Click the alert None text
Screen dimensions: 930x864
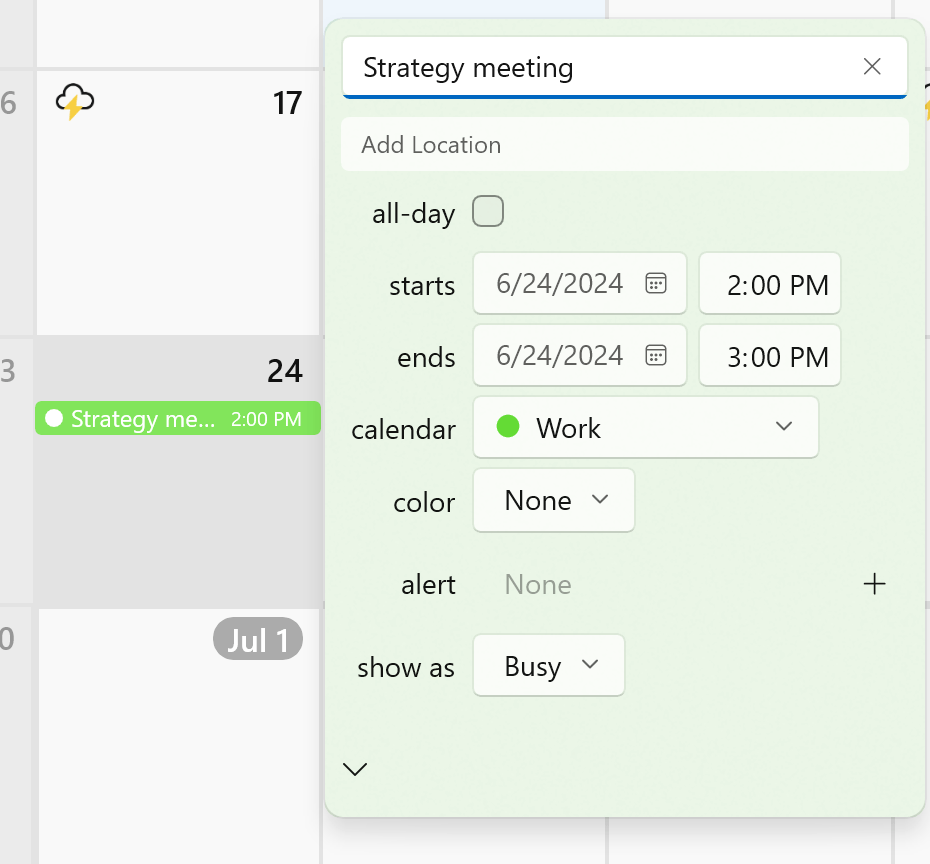point(538,584)
